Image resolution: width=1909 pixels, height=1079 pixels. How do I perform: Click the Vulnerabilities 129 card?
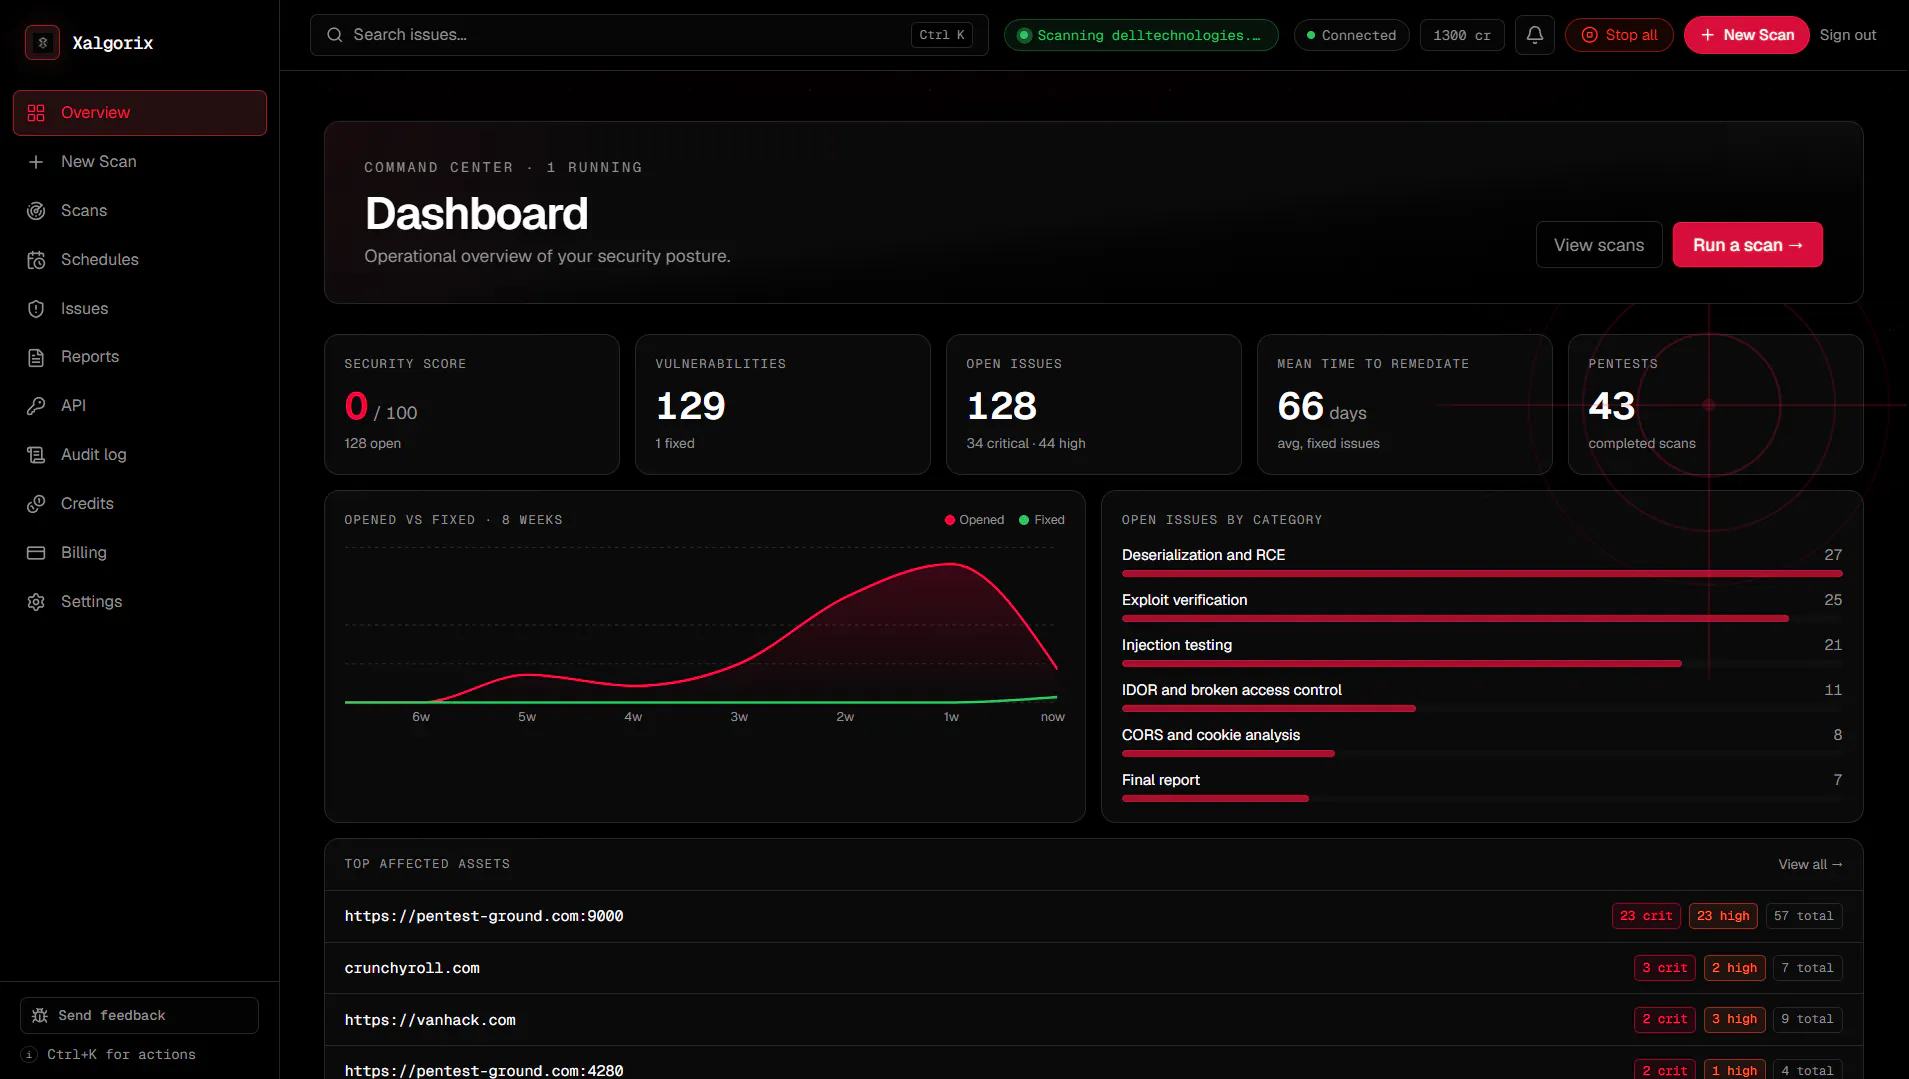click(x=783, y=405)
